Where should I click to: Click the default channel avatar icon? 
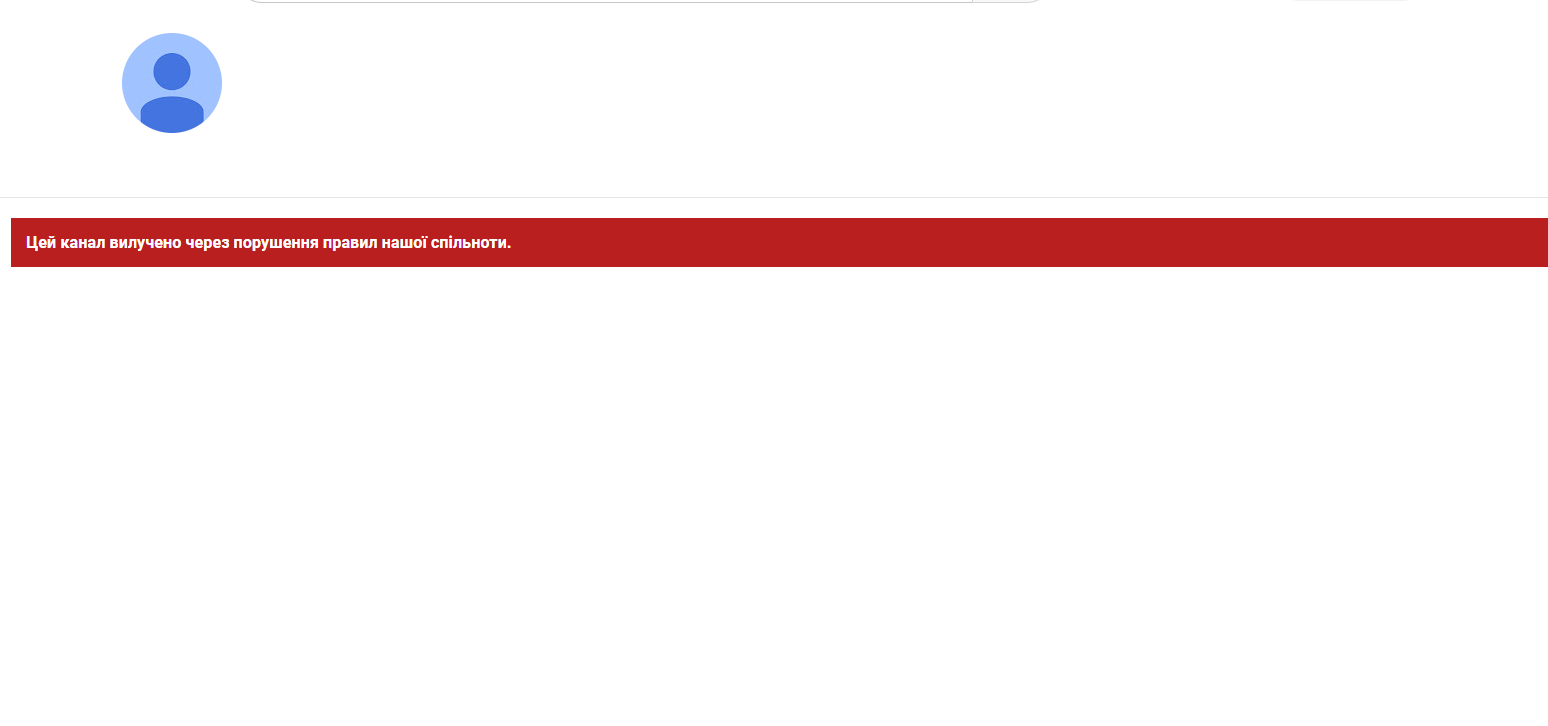(172, 83)
